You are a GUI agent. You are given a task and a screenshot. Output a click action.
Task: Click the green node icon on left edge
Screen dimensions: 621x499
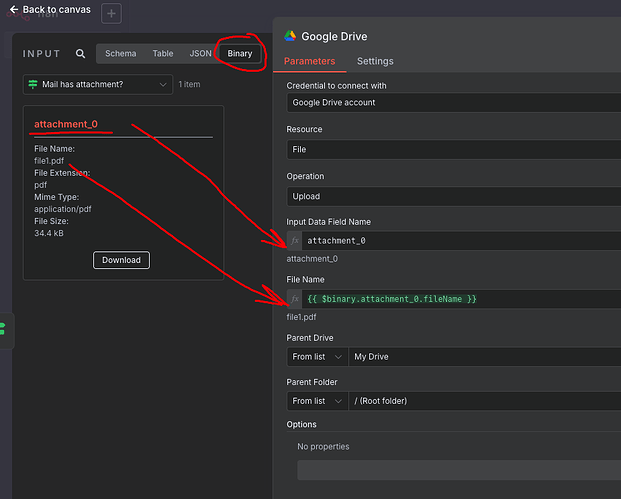coord(3,329)
